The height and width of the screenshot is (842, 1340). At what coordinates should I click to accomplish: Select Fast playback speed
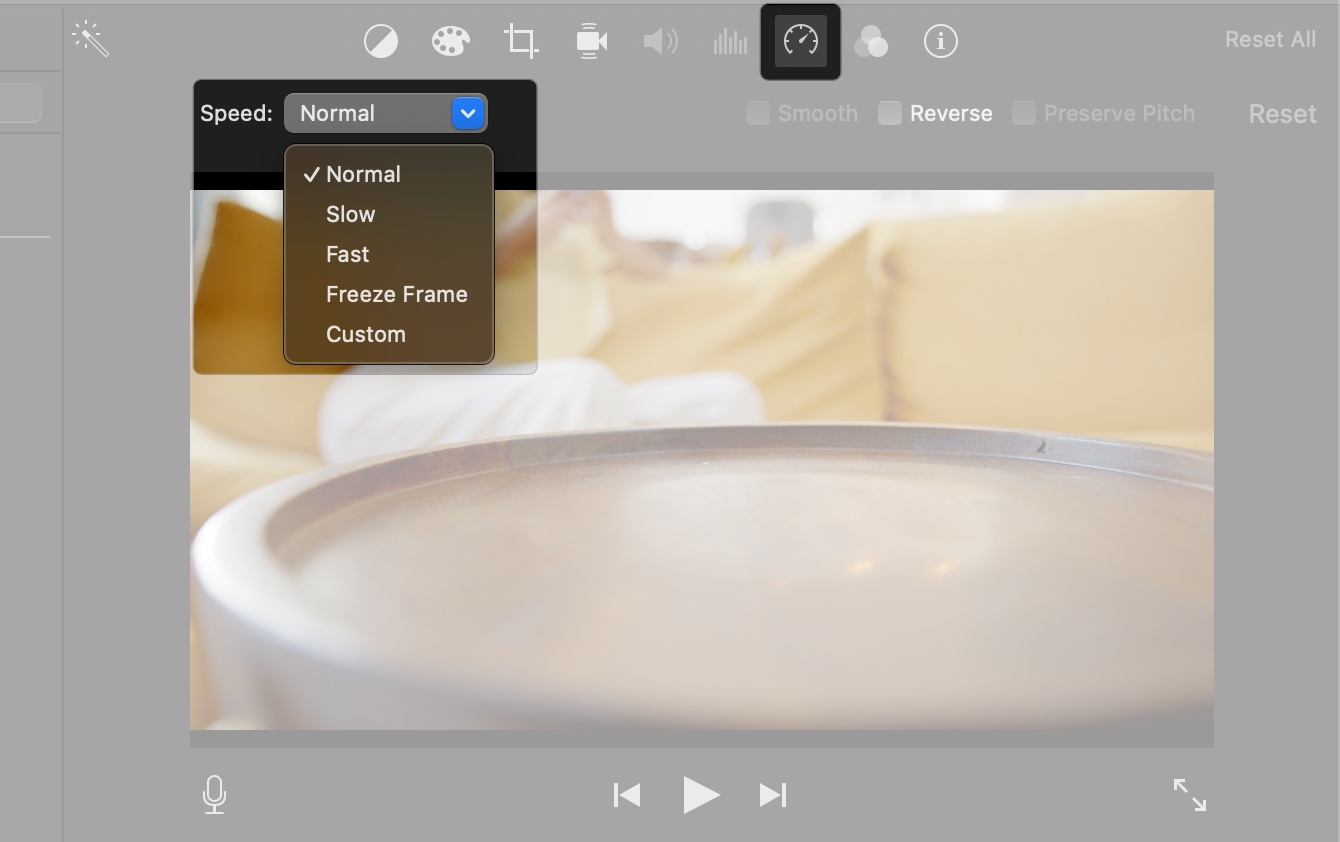[x=346, y=254]
